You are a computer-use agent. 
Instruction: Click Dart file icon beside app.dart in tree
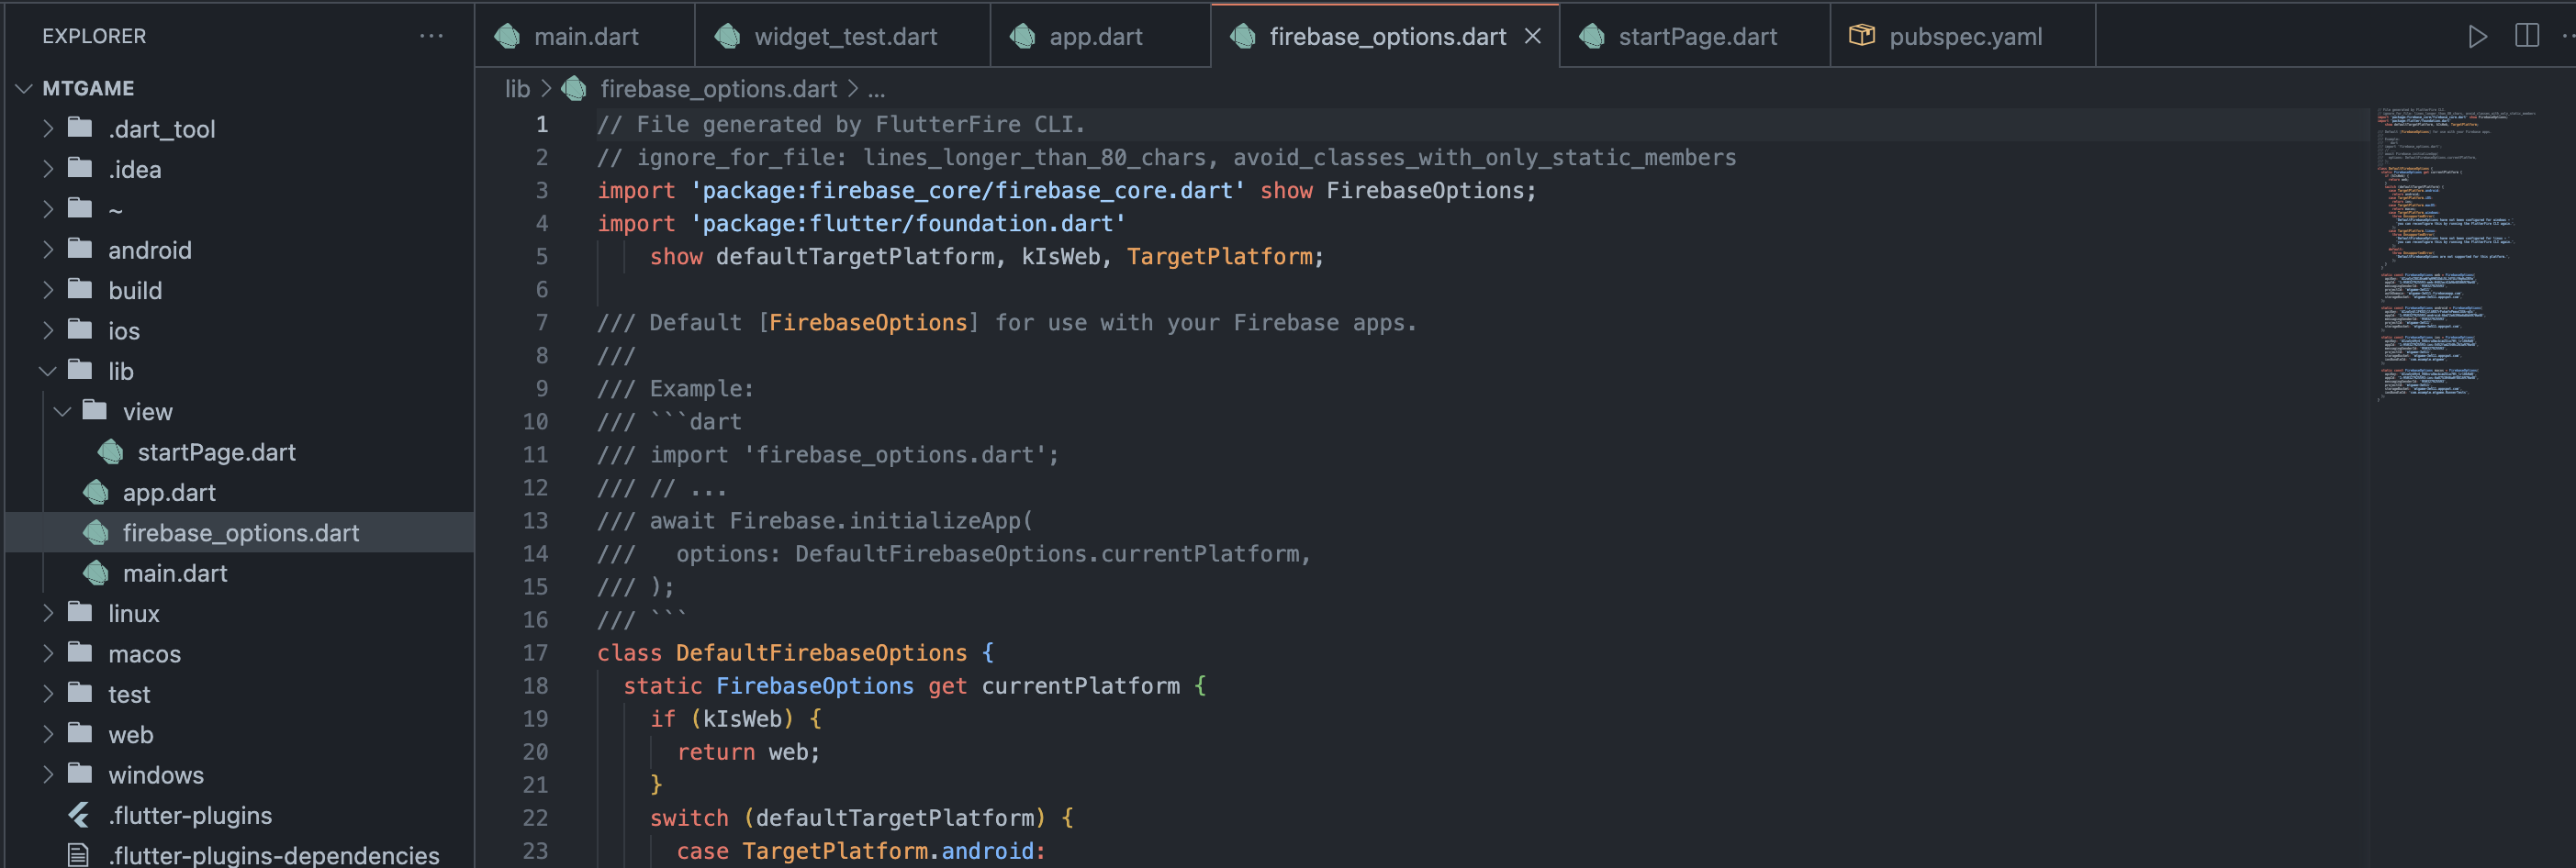[96, 492]
